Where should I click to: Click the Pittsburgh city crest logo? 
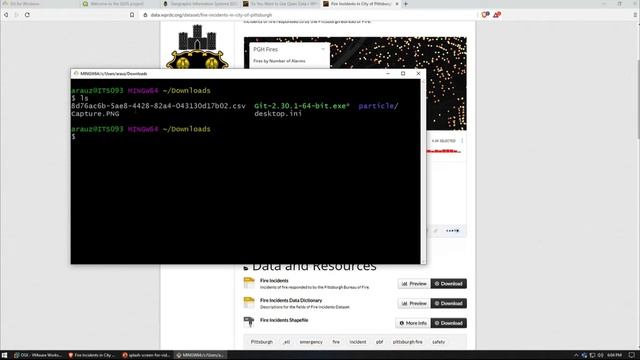point(197,47)
